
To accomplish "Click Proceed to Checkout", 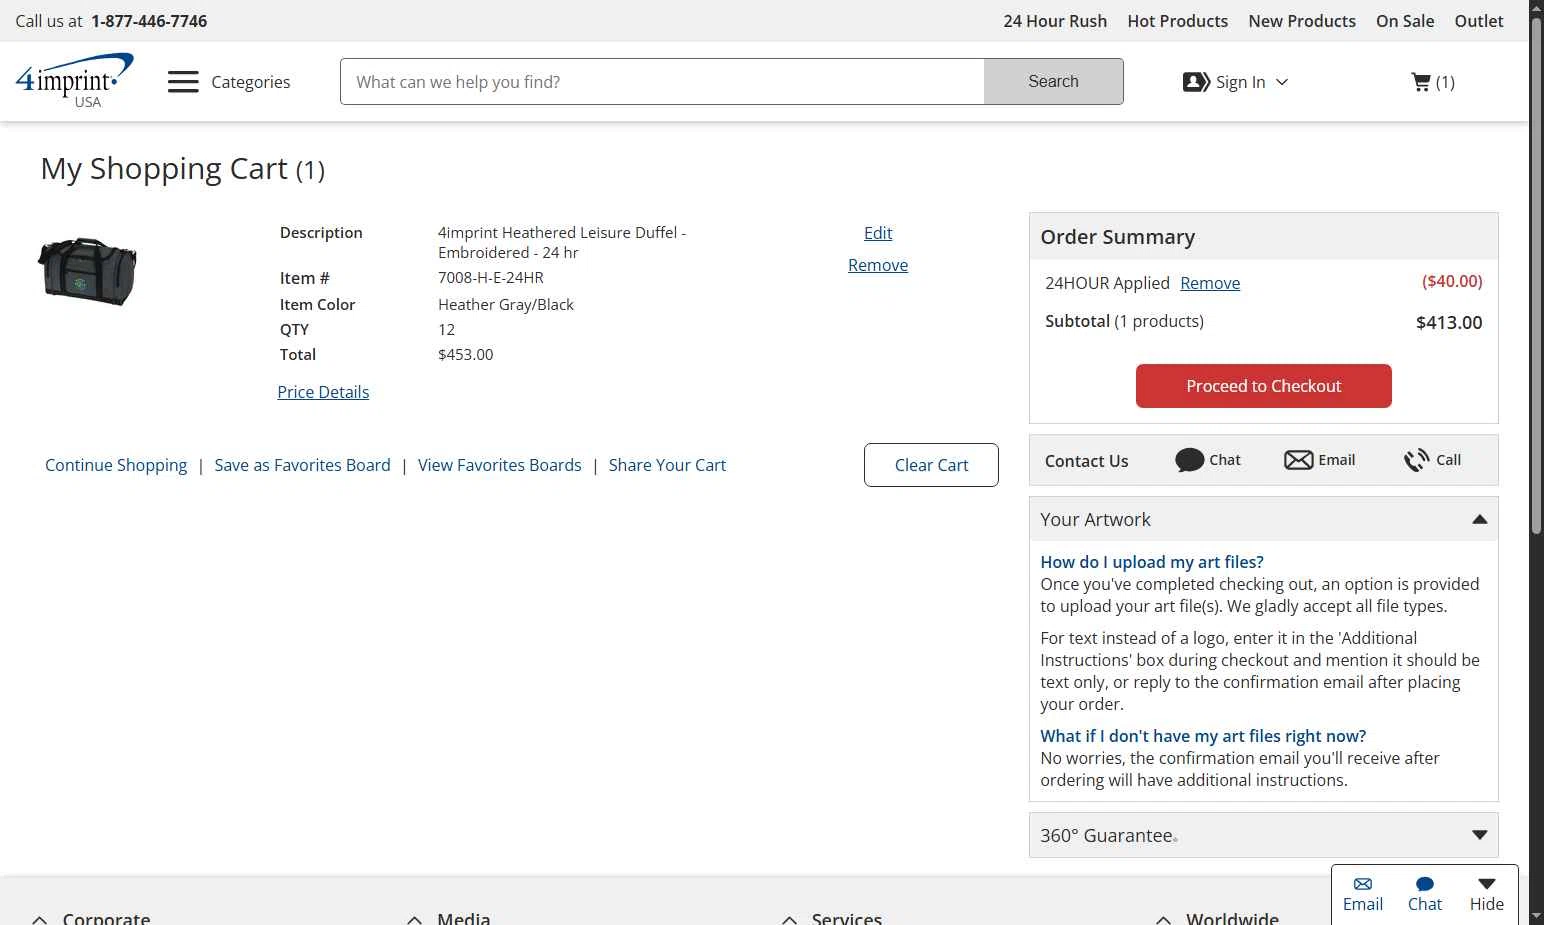I will point(1263,386).
